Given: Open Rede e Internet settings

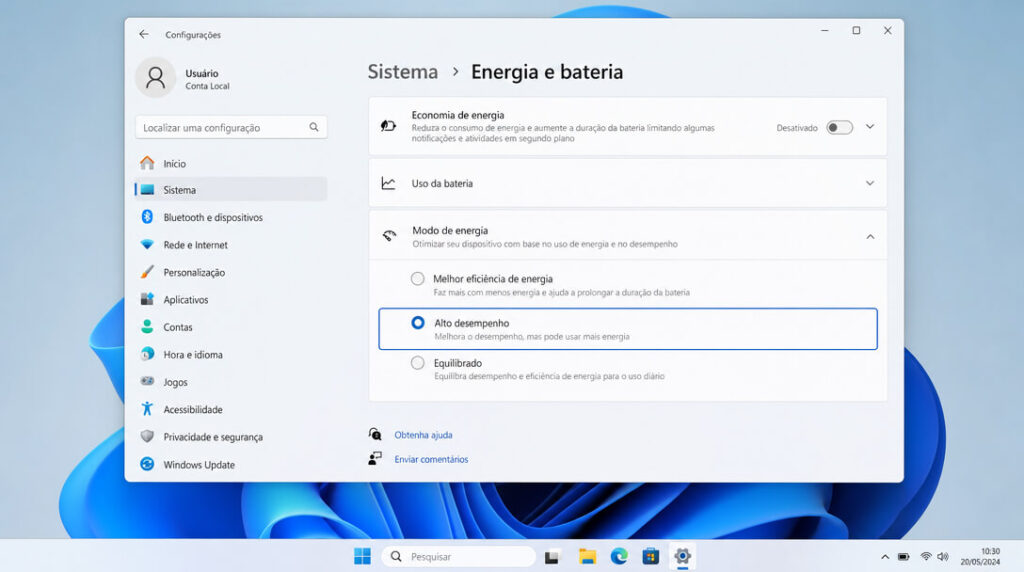Looking at the screenshot, I should (231, 245).
